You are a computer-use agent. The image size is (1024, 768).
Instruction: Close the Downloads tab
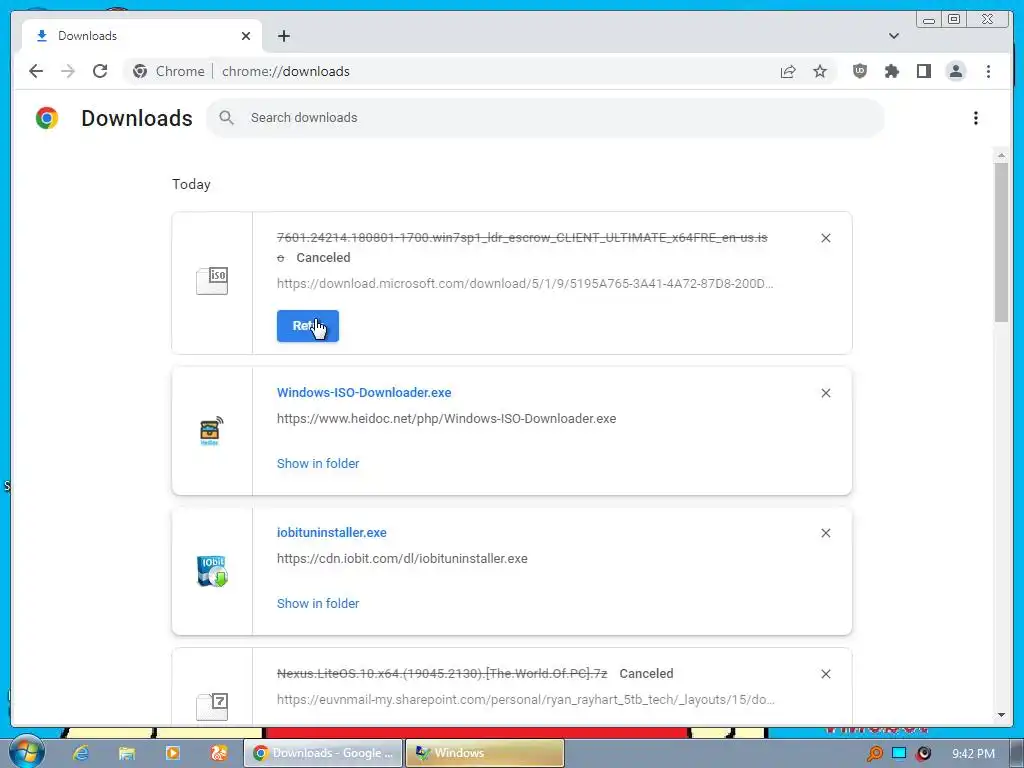click(246, 36)
